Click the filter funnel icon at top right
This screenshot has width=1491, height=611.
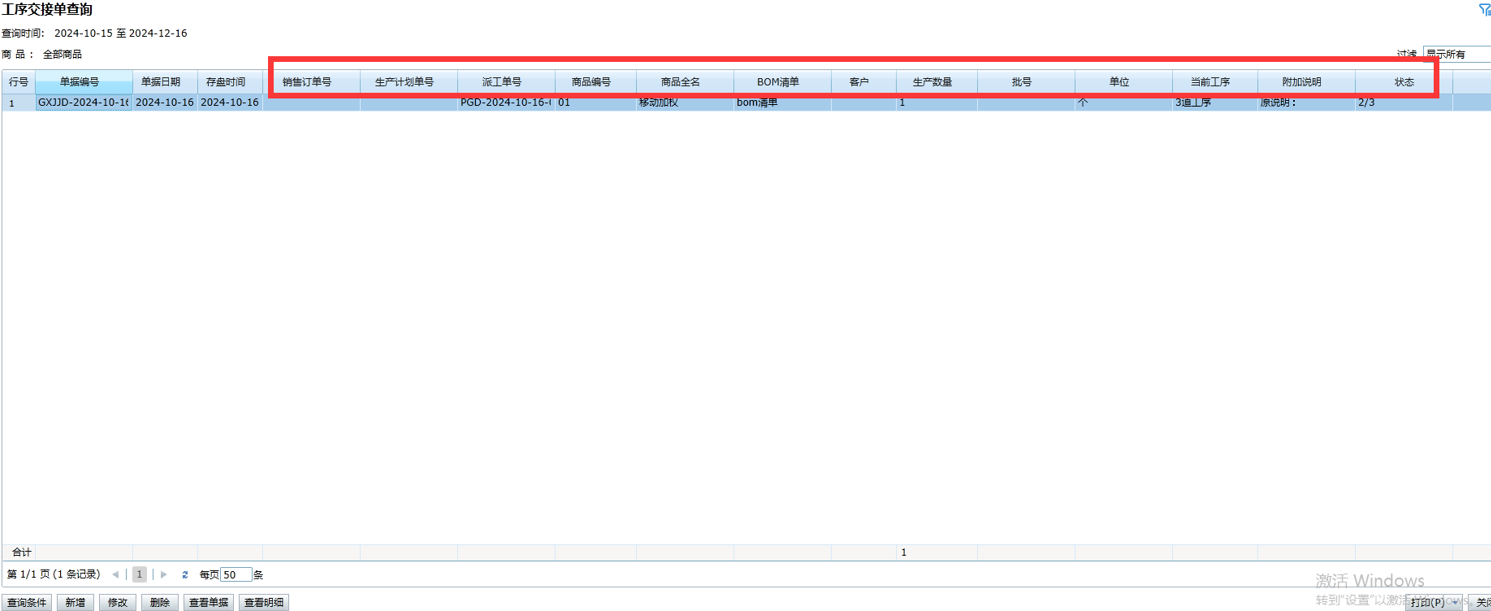click(x=1484, y=10)
